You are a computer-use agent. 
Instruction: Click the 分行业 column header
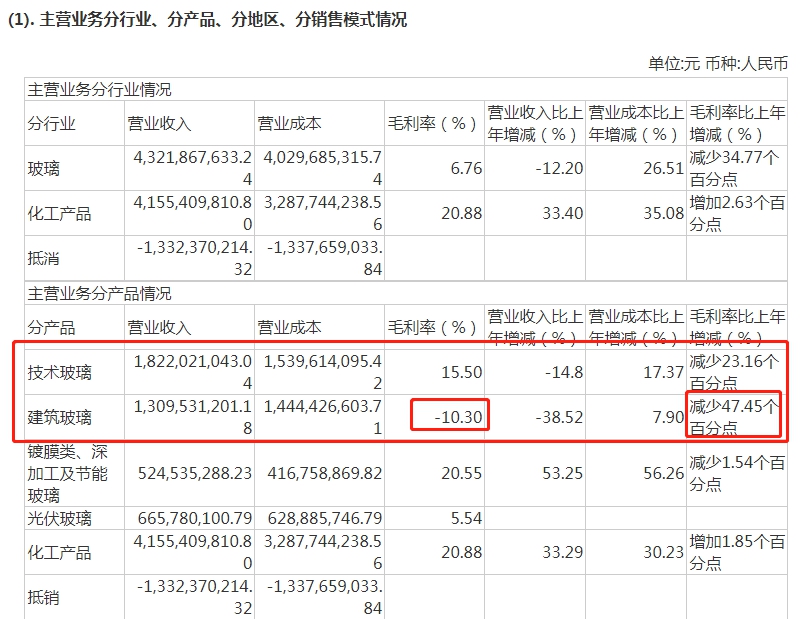[x=52, y=123]
